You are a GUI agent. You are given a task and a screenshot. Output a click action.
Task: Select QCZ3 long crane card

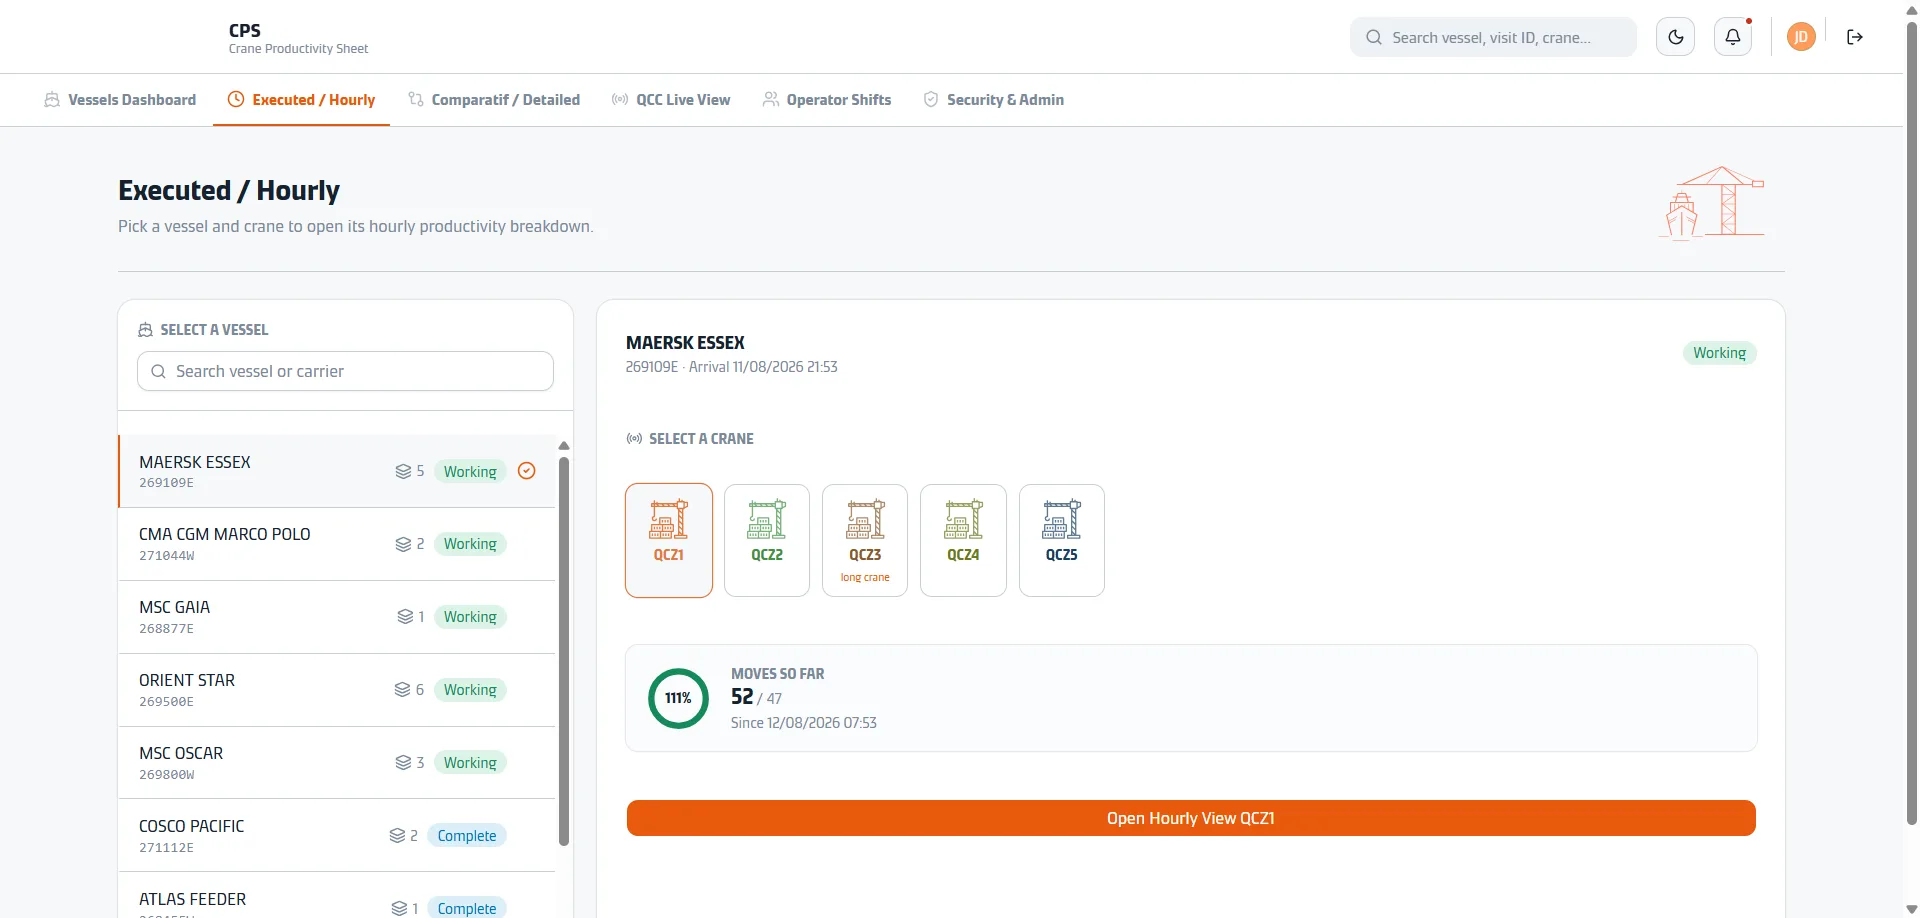865,540
